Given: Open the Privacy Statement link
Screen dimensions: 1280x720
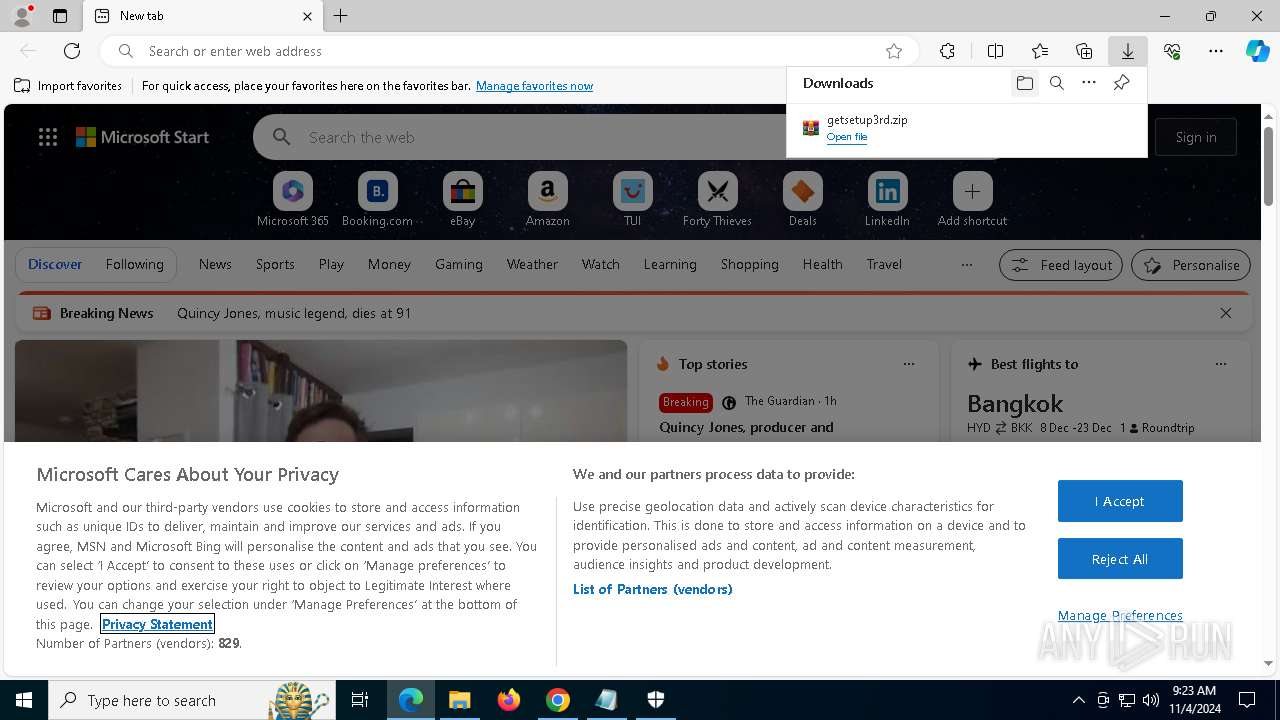Looking at the screenshot, I should (x=157, y=624).
